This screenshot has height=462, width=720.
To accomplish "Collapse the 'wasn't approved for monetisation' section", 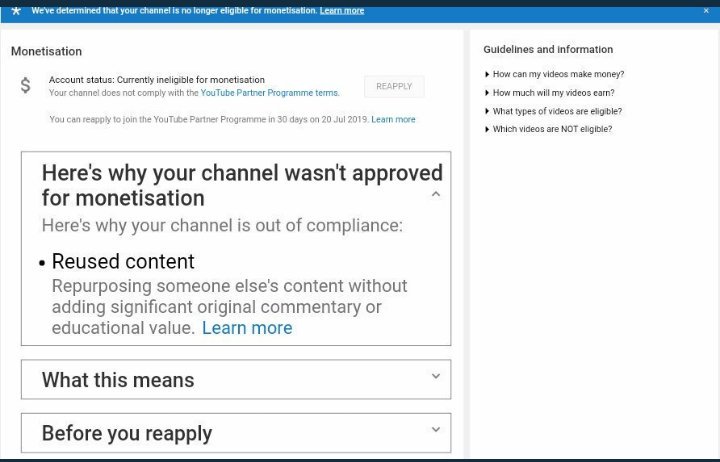I will click(436, 194).
